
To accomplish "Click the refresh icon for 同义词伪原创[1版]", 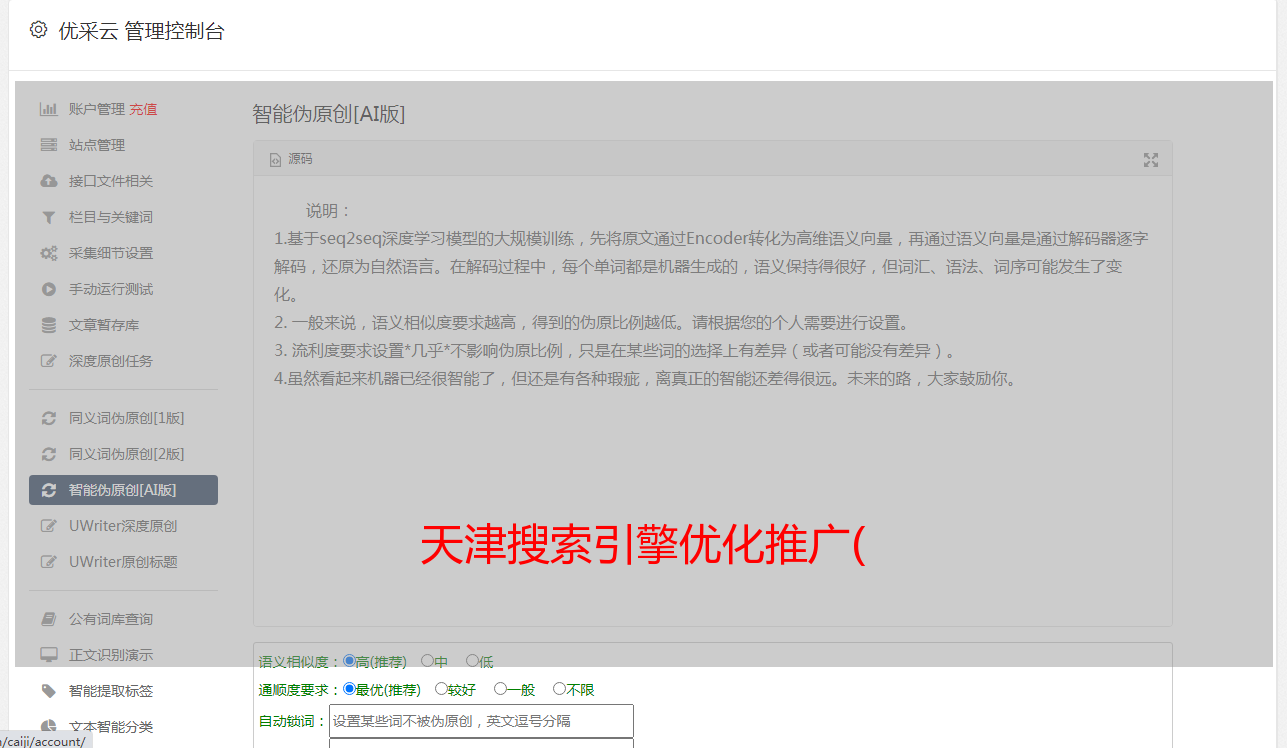I will 48,418.
